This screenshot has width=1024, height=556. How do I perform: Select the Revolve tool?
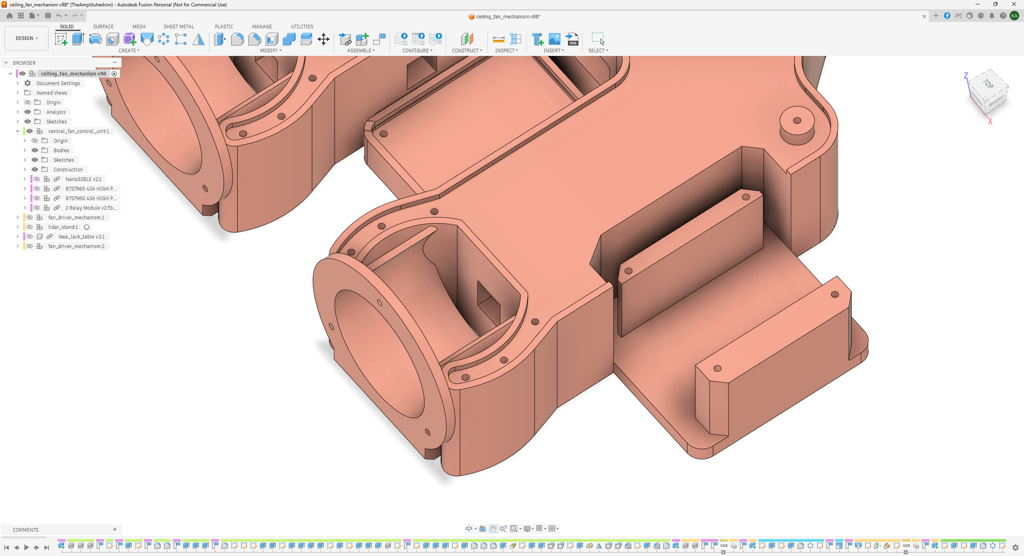click(x=95, y=39)
